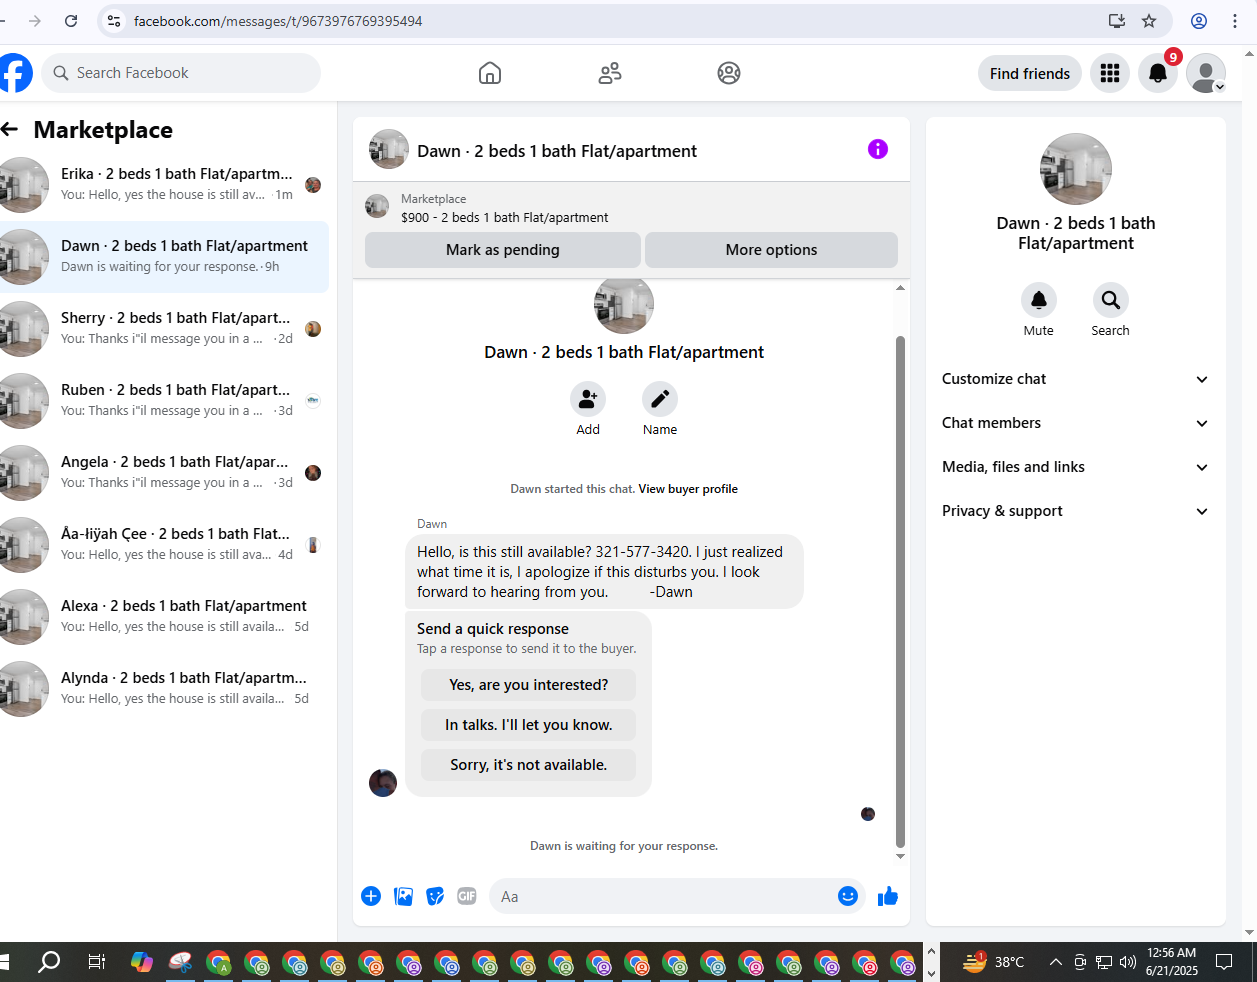This screenshot has height=982, width=1257.
Task: Open the emoji picker
Action: pos(848,896)
